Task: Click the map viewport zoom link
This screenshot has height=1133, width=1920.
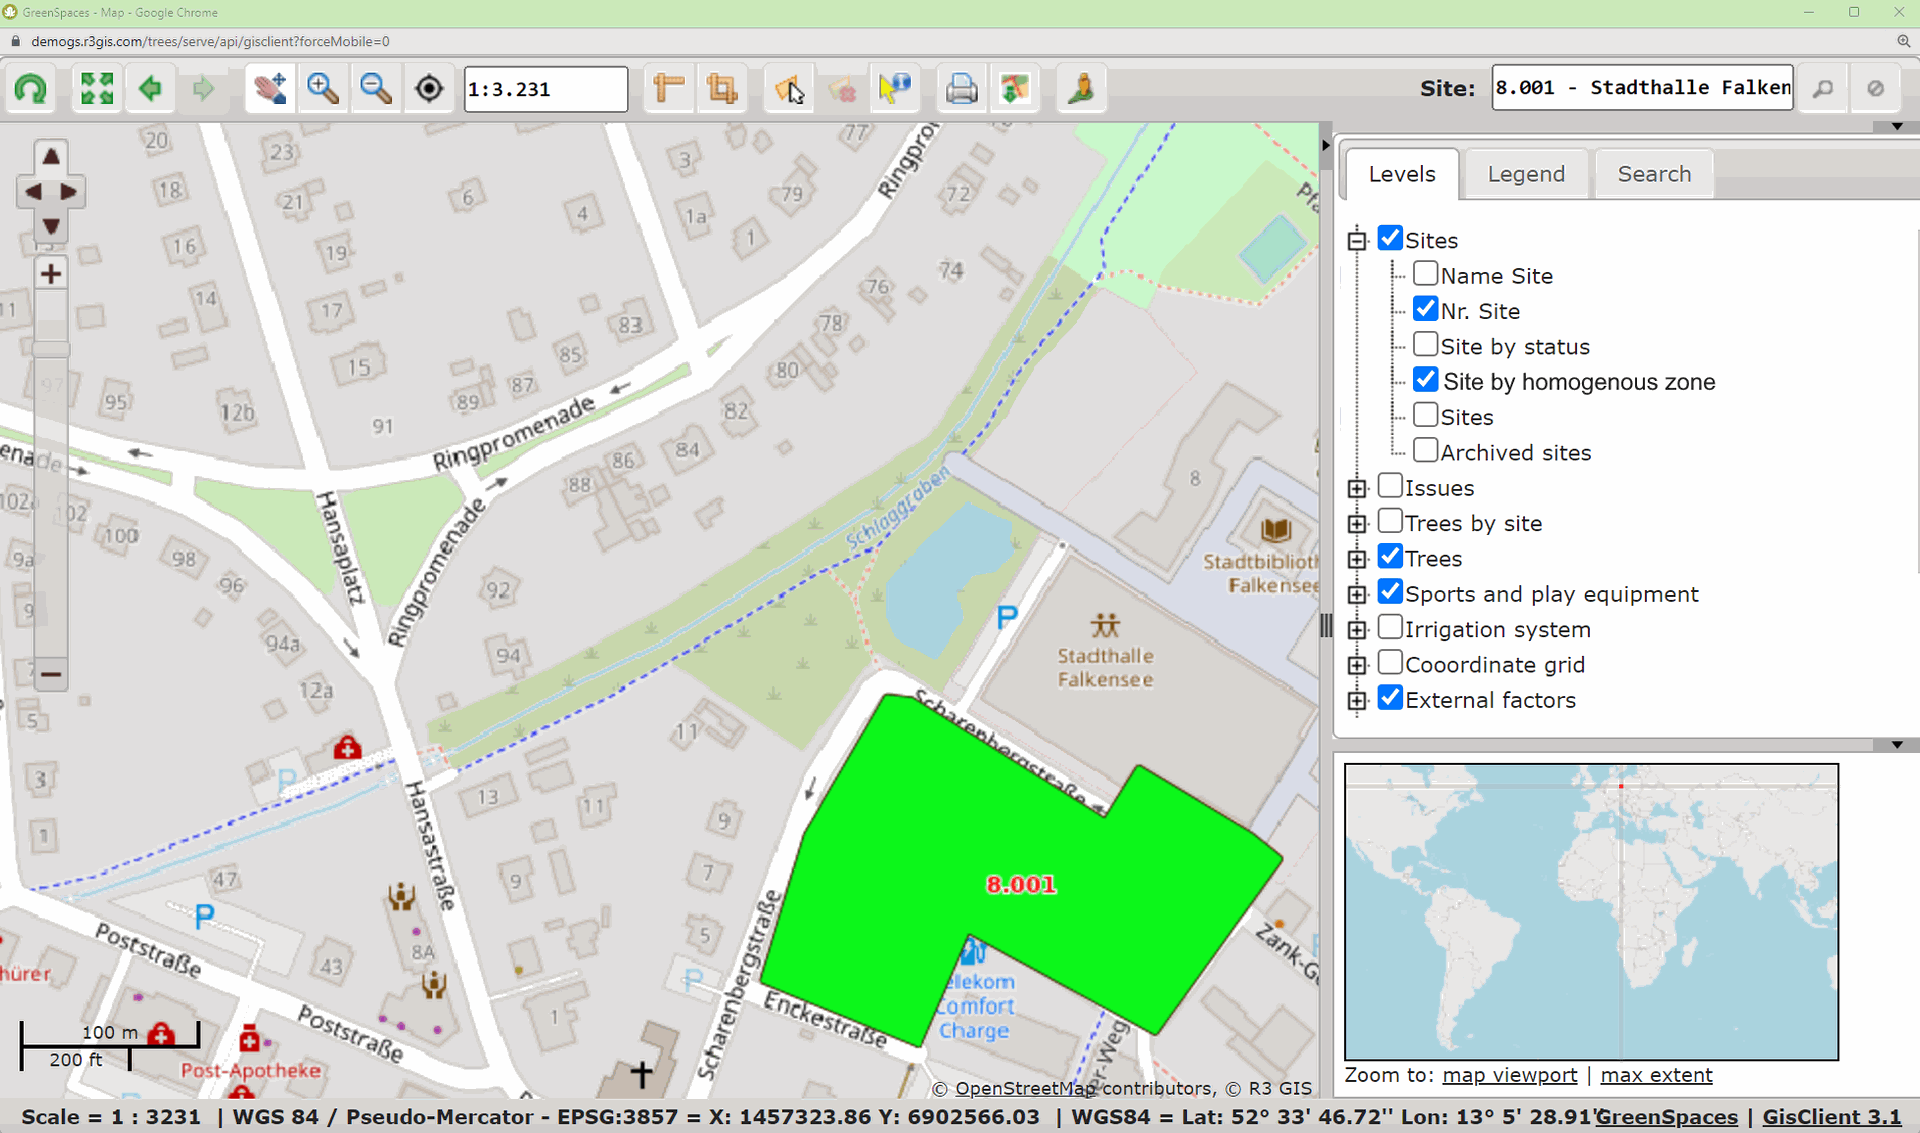Action: (1509, 1075)
